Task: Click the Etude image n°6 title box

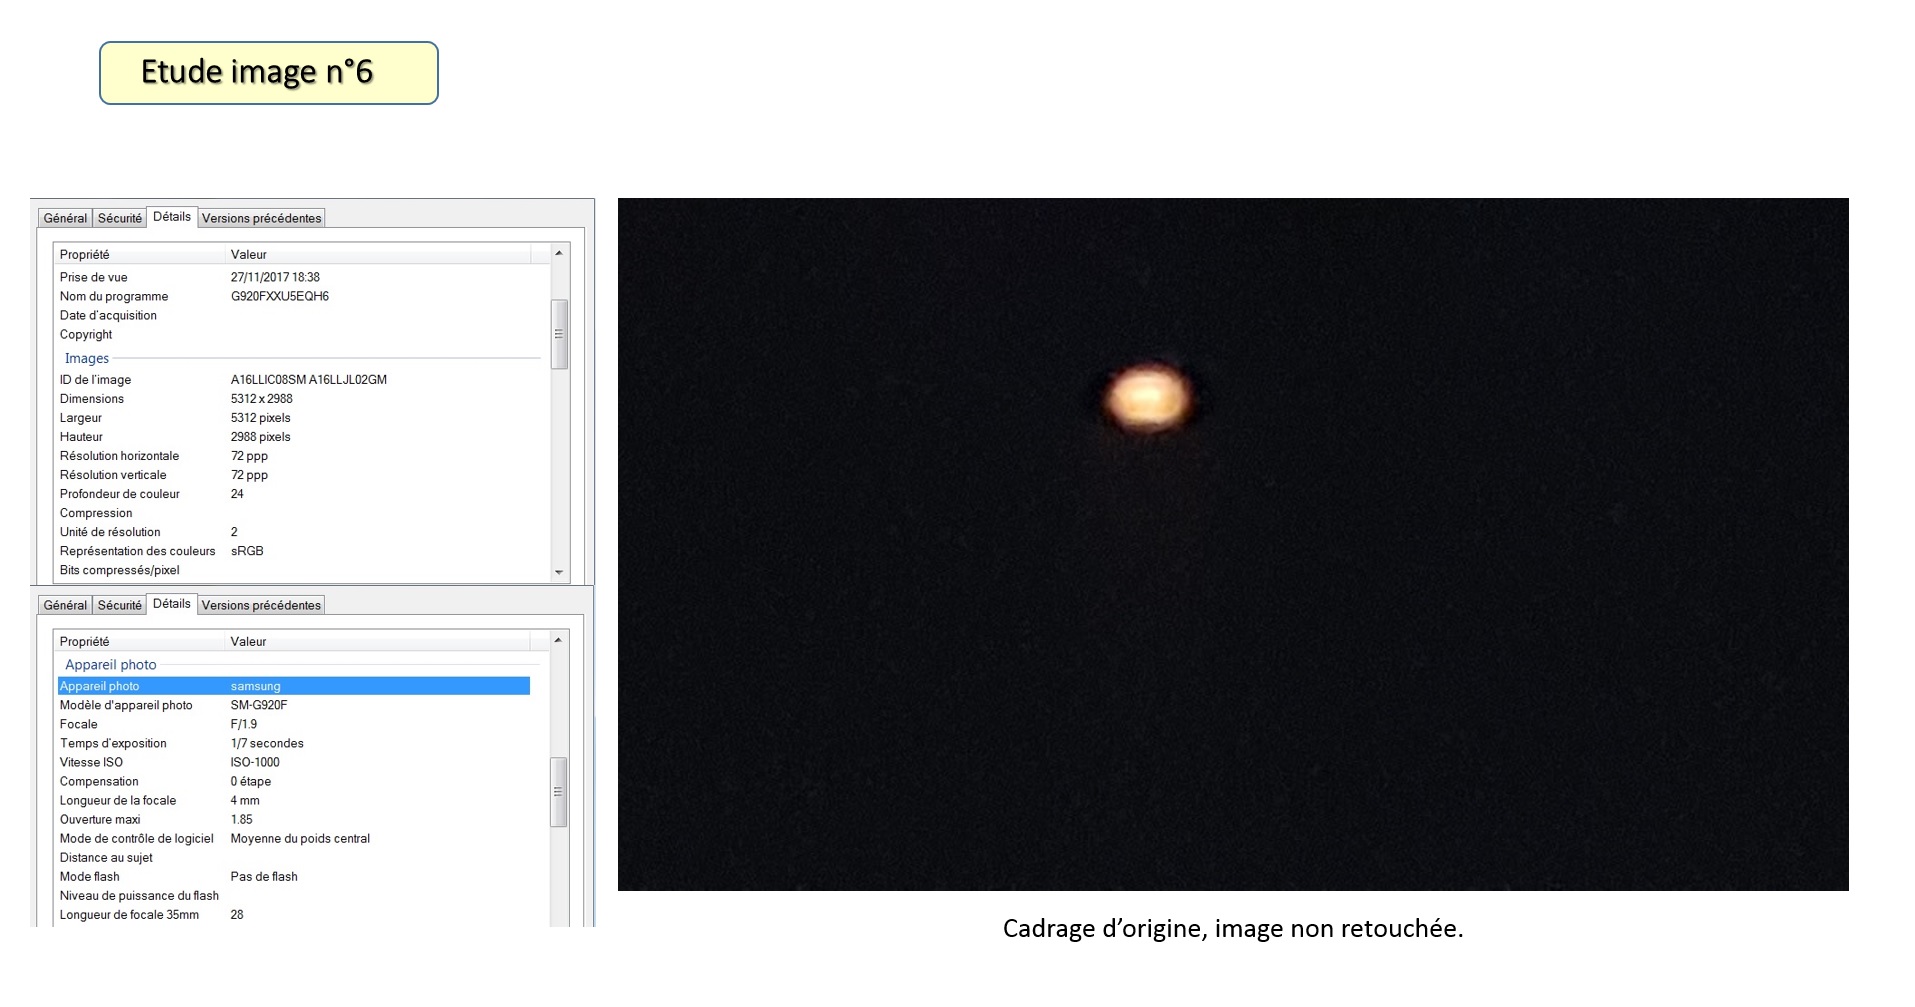Action: tap(269, 73)
